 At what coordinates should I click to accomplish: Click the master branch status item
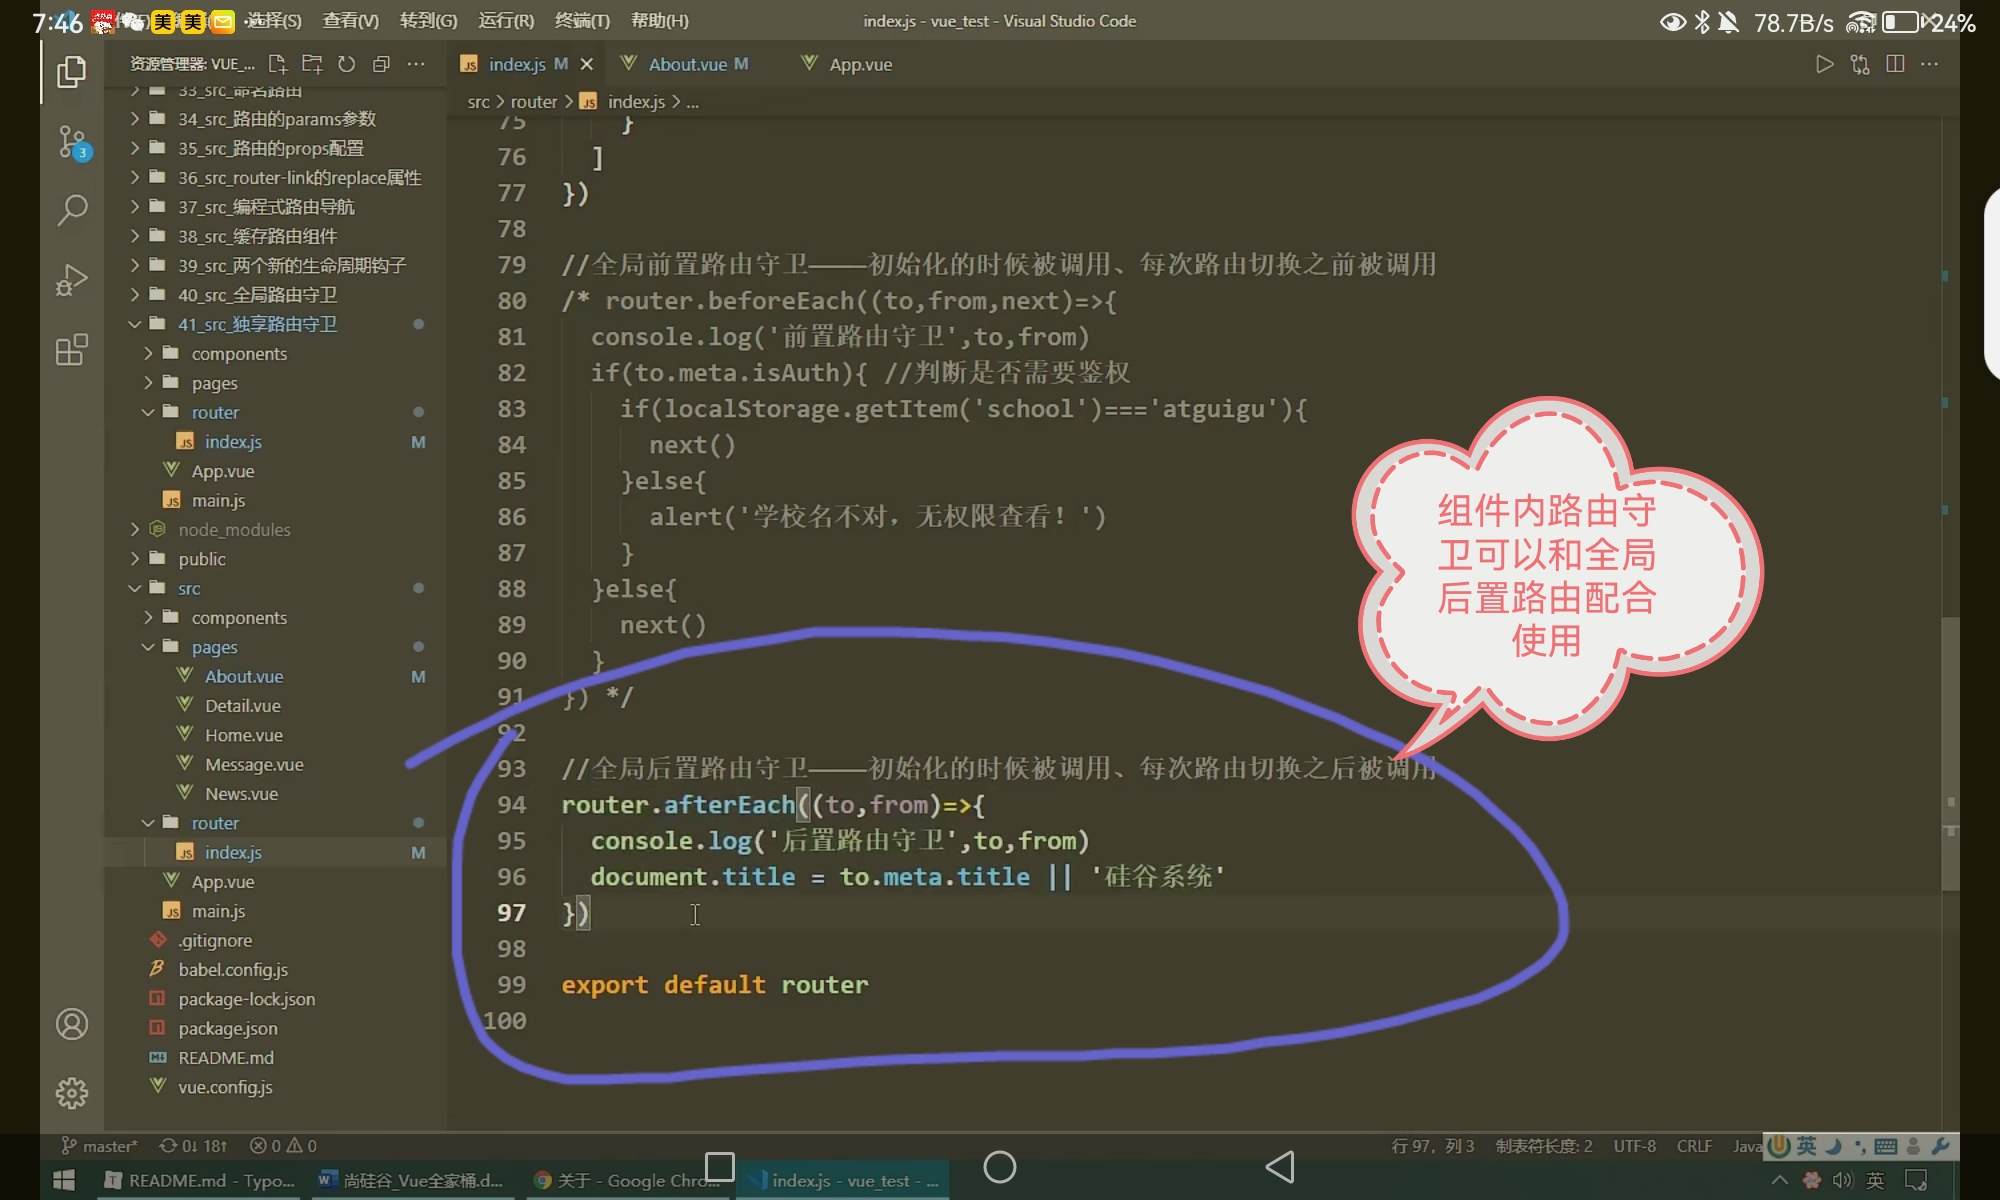click(x=100, y=1146)
